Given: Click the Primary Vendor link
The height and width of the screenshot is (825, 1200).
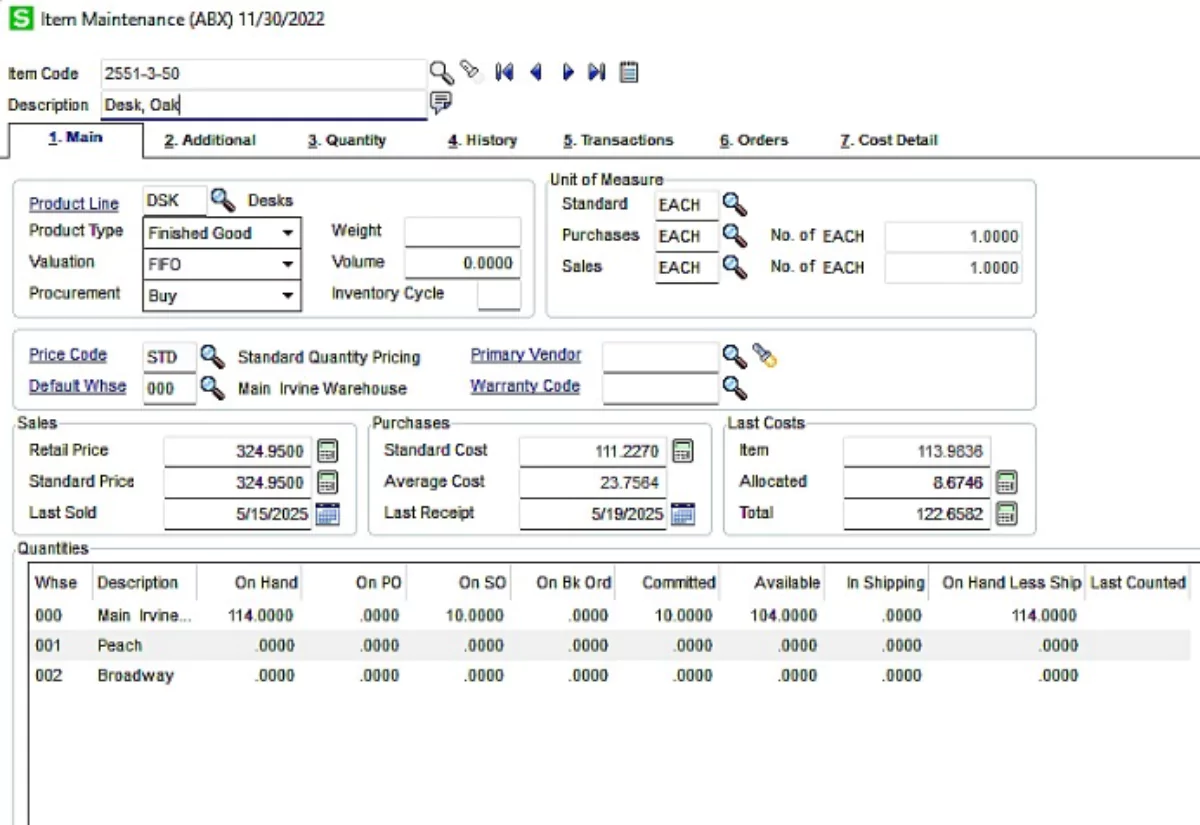Looking at the screenshot, I should (526, 355).
